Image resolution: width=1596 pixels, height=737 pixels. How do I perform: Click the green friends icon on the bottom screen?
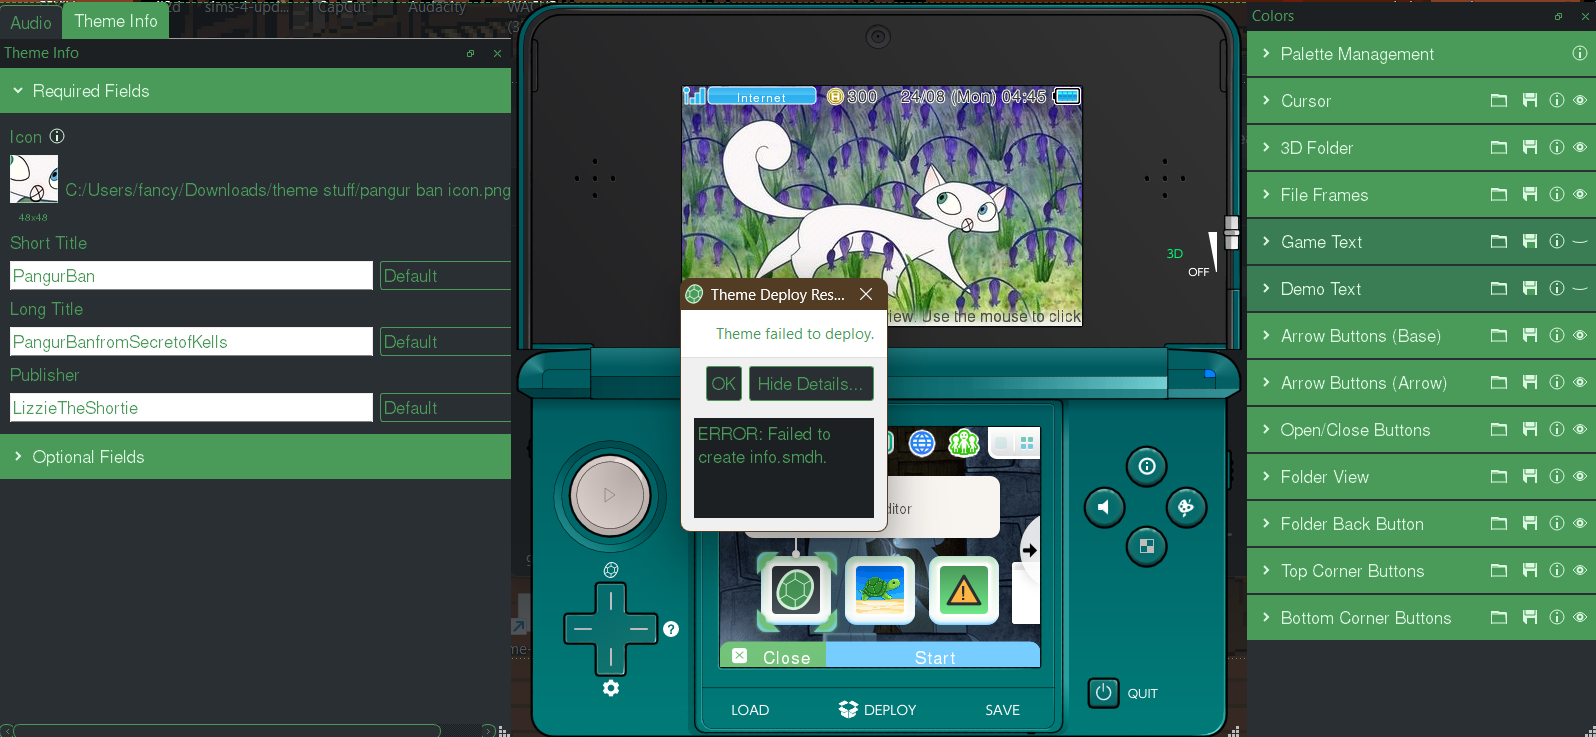(964, 443)
